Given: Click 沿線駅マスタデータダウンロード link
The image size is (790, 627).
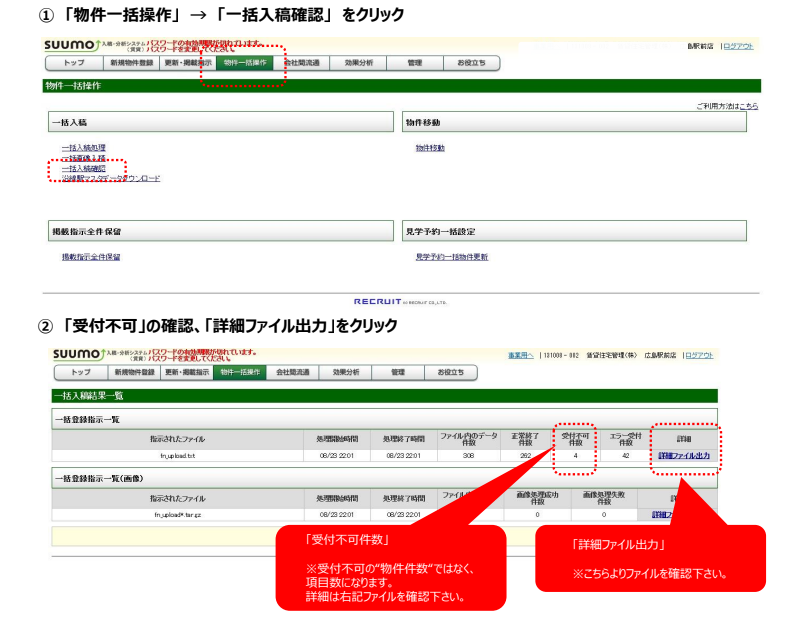Looking at the screenshot, I should (x=111, y=178).
